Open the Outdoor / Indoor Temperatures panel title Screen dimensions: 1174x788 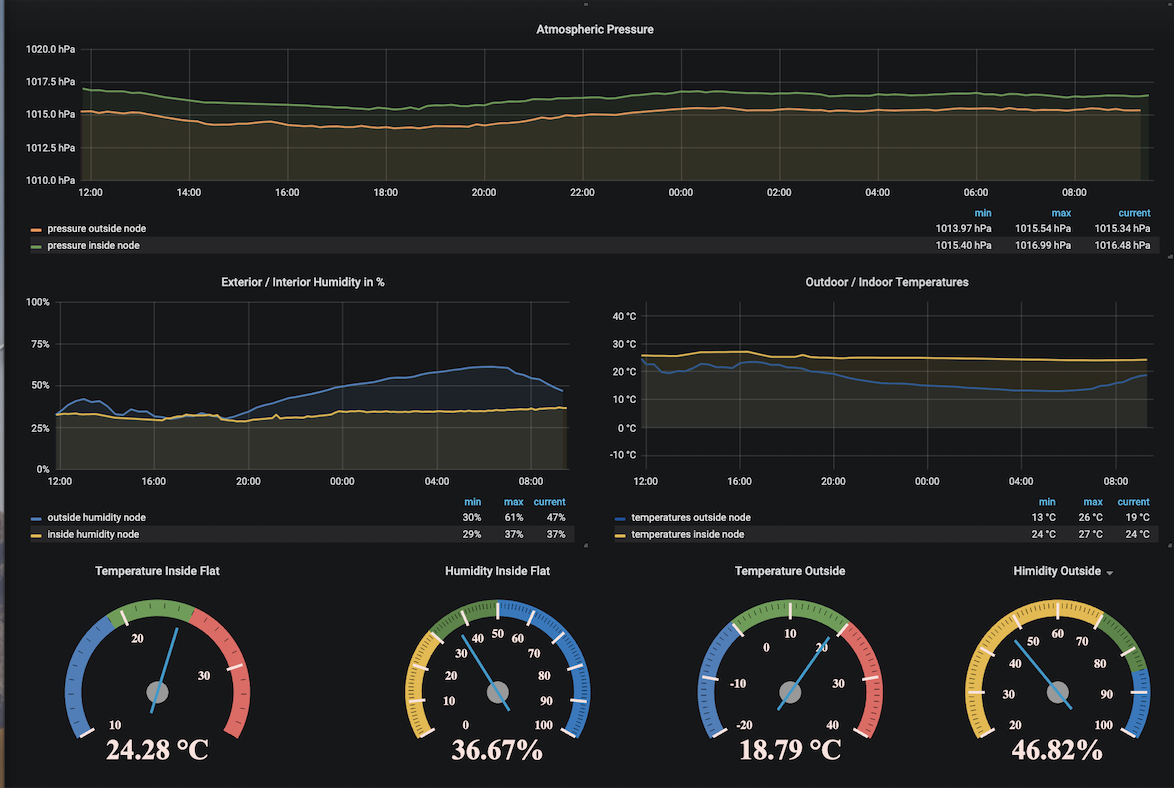coord(886,282)
